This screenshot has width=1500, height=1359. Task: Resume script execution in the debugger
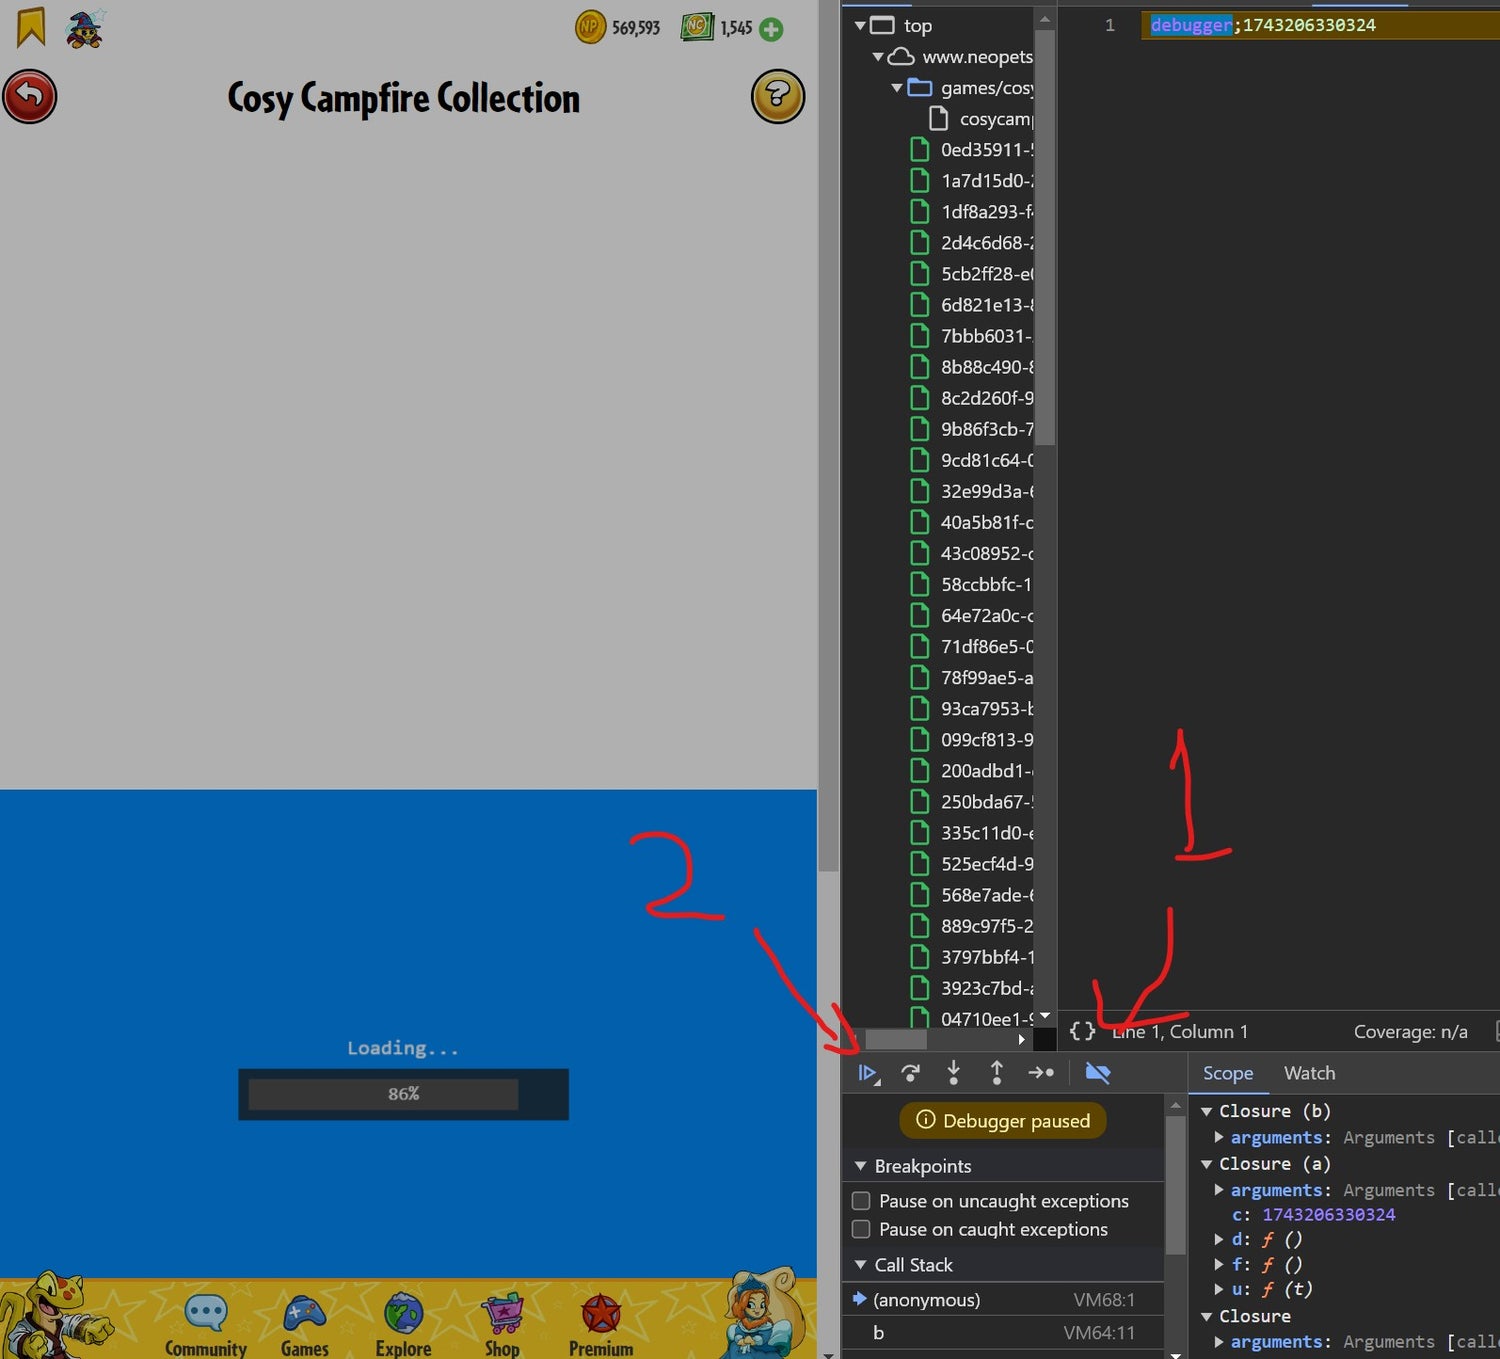click(868, 1073)
